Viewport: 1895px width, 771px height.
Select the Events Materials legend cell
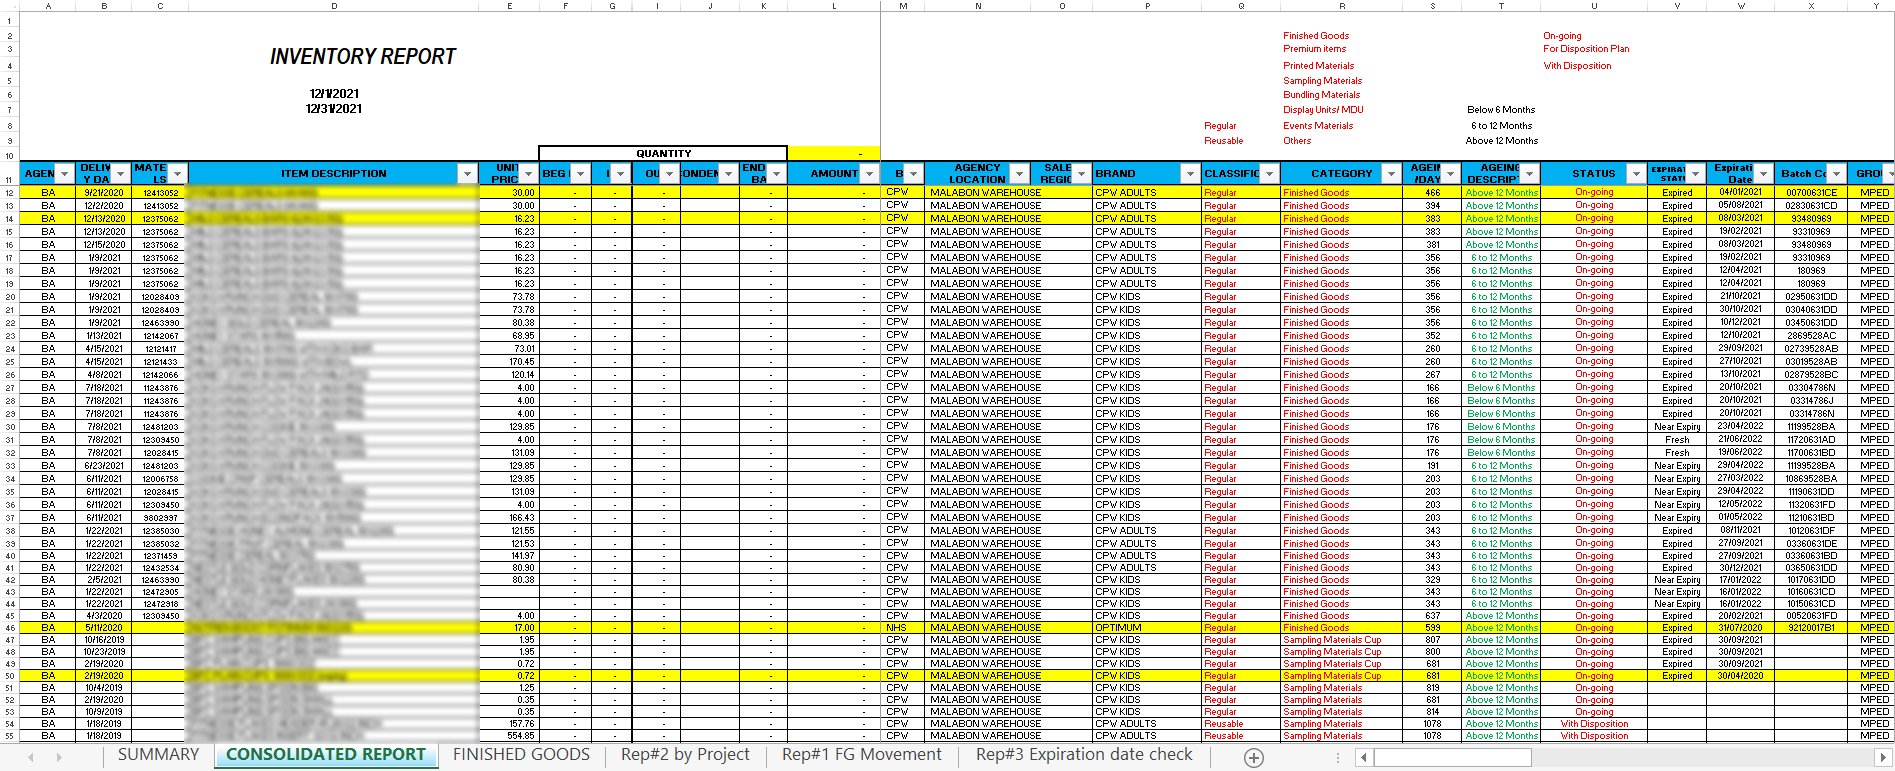1318,126
